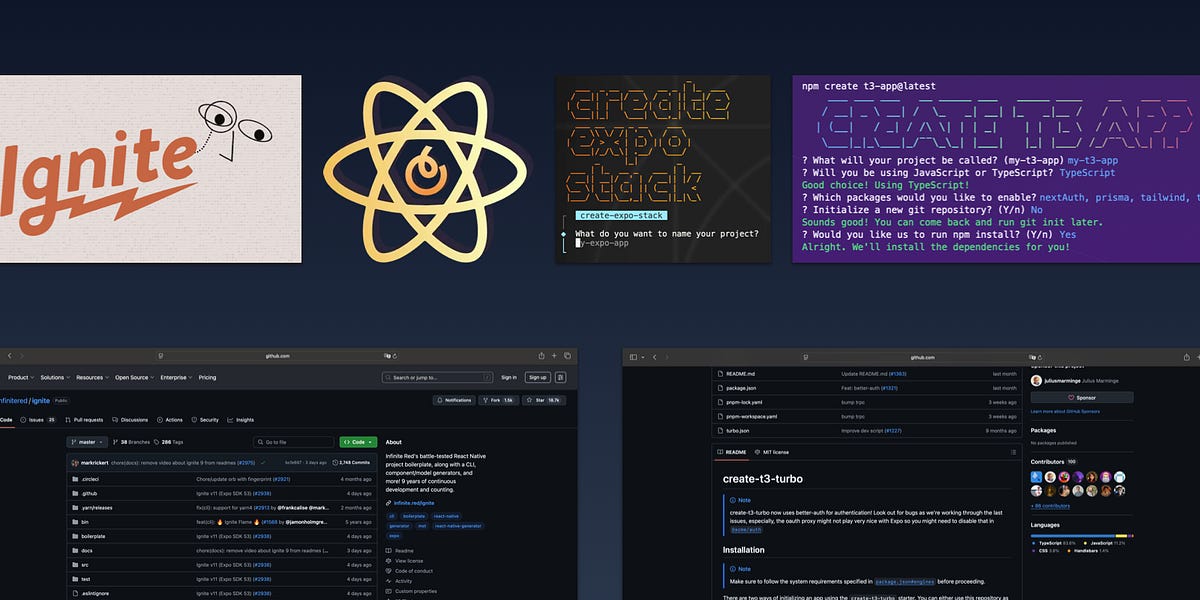This screenshot has width=1200, height=600.
Task: Toggle Safari's sidebar on the create-t3-turbo window
Action: 632,357
